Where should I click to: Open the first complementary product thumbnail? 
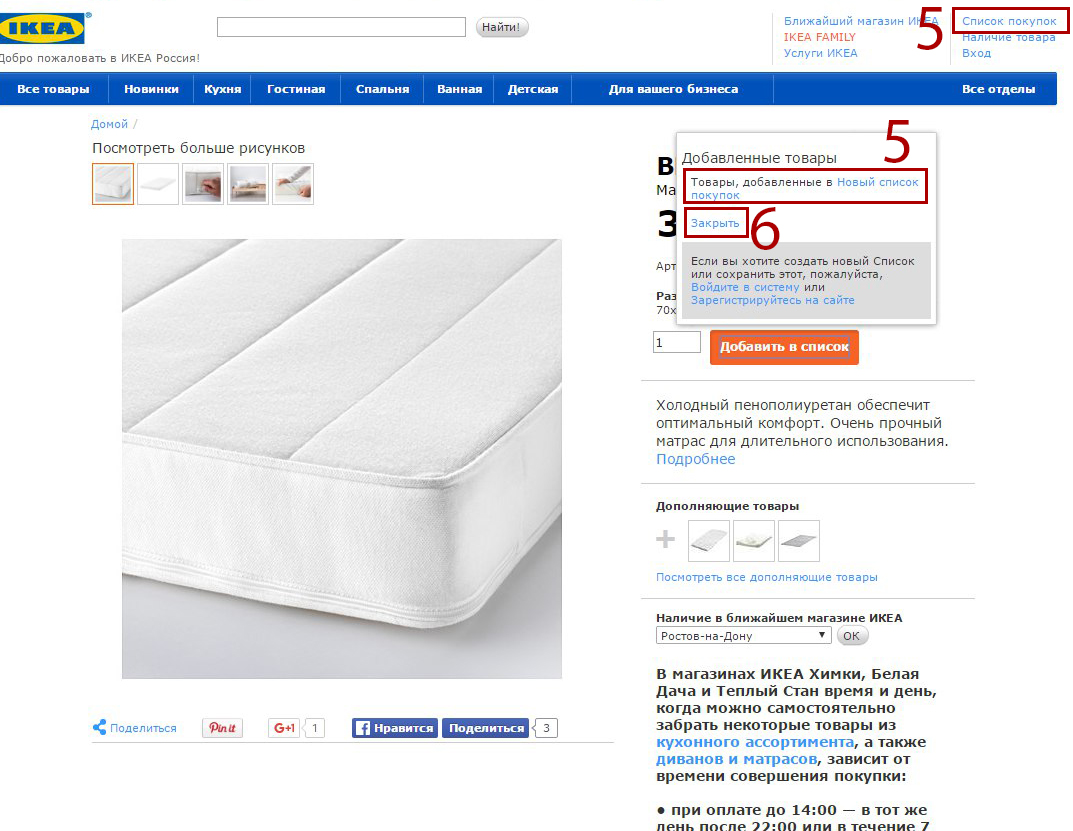pos(708,540)
